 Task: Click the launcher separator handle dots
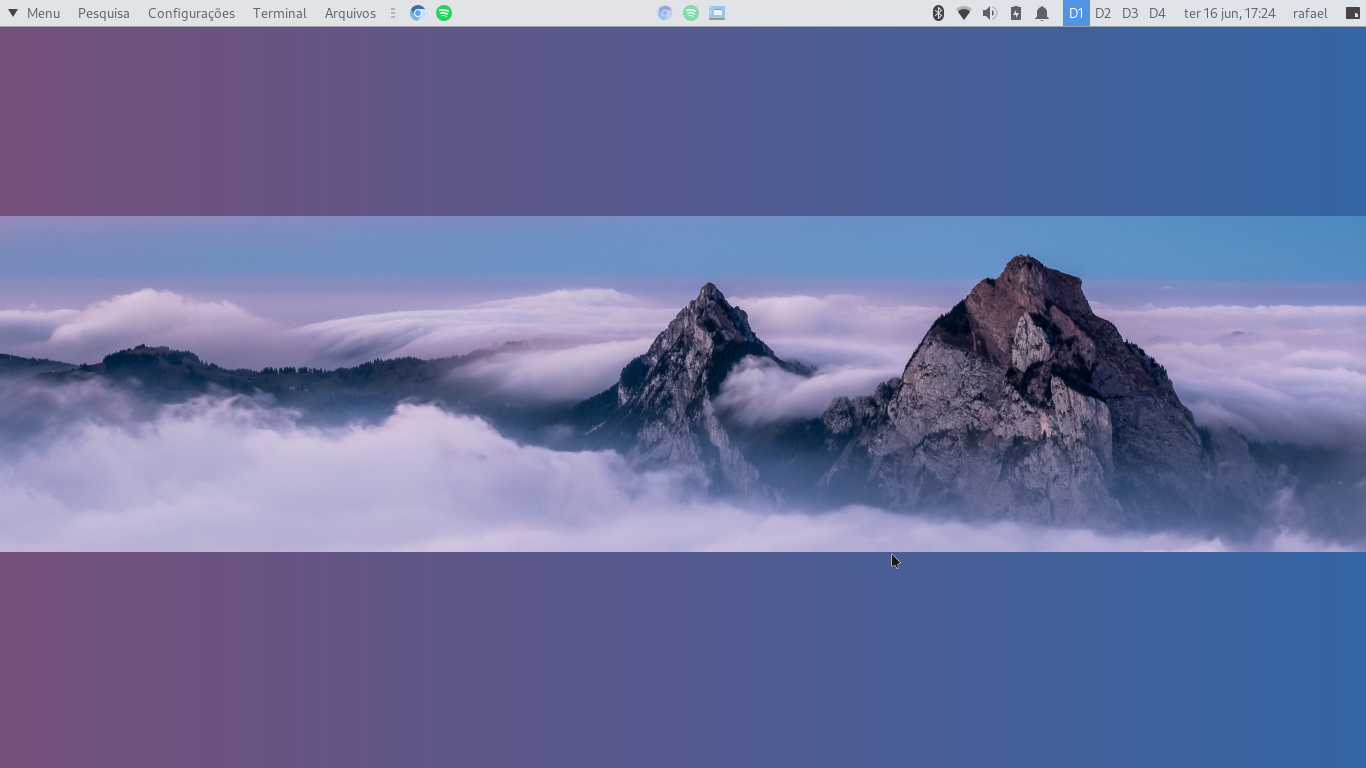393,13
